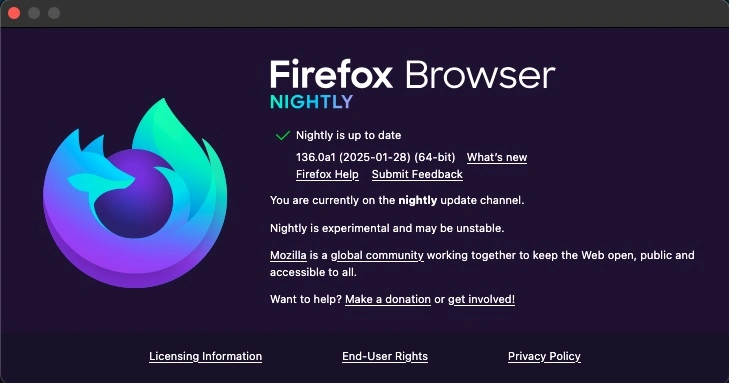Click the Firefox Nightly logo
Viewport: 729px width, 383px height.
click(135, 193)
